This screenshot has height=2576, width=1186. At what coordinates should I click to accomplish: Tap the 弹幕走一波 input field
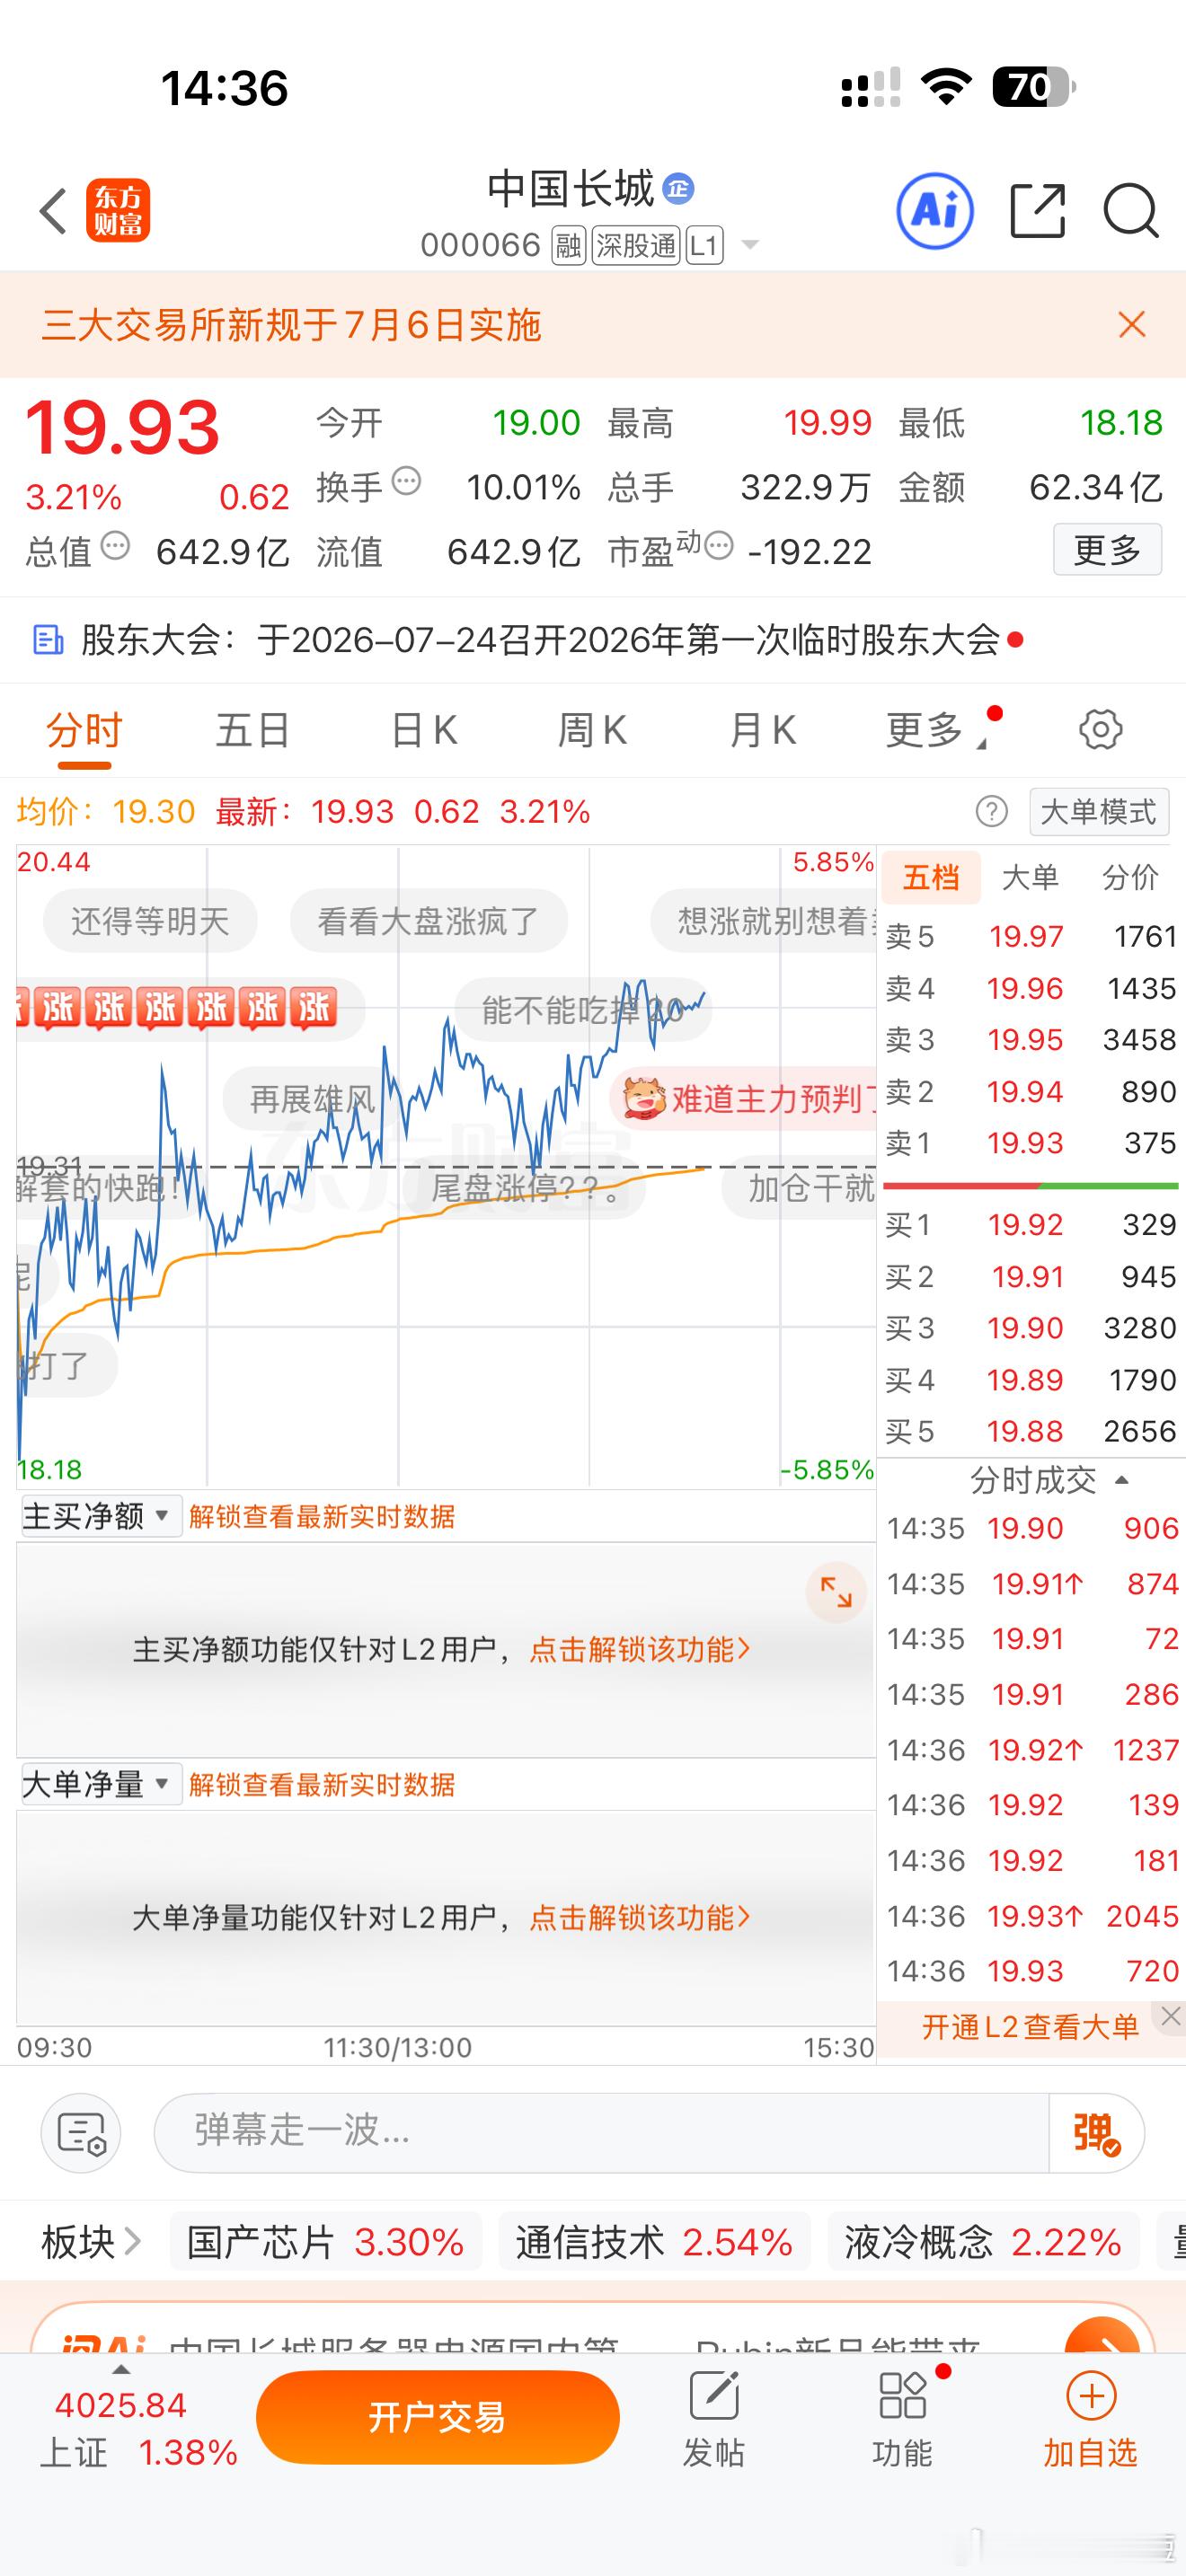(x=601, y=2133)
